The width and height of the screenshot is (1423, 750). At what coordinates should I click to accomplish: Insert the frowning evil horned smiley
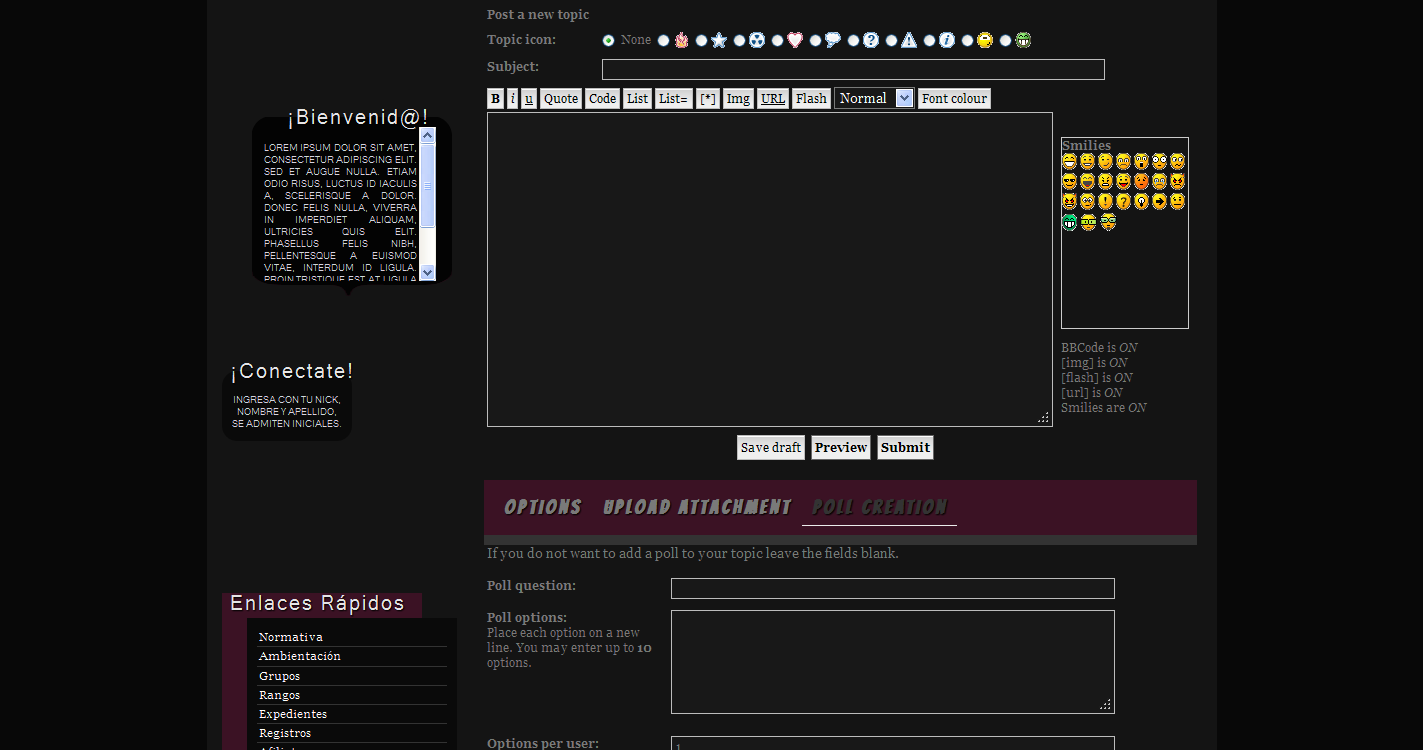[x=1177, y=181]
